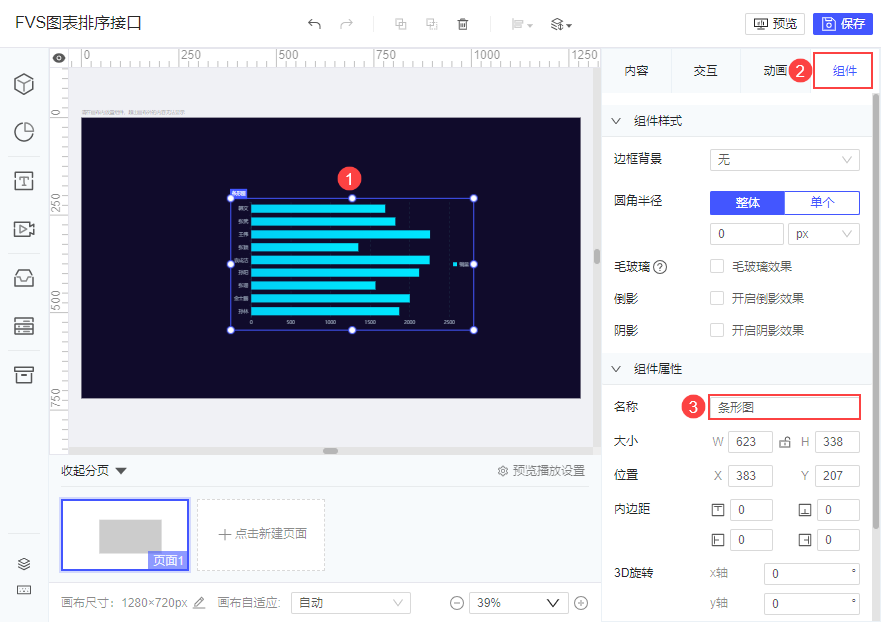This screenshot has width=881, height=622.
Task: Open 预览播放设置 settings link
Action: coord(541,471)
